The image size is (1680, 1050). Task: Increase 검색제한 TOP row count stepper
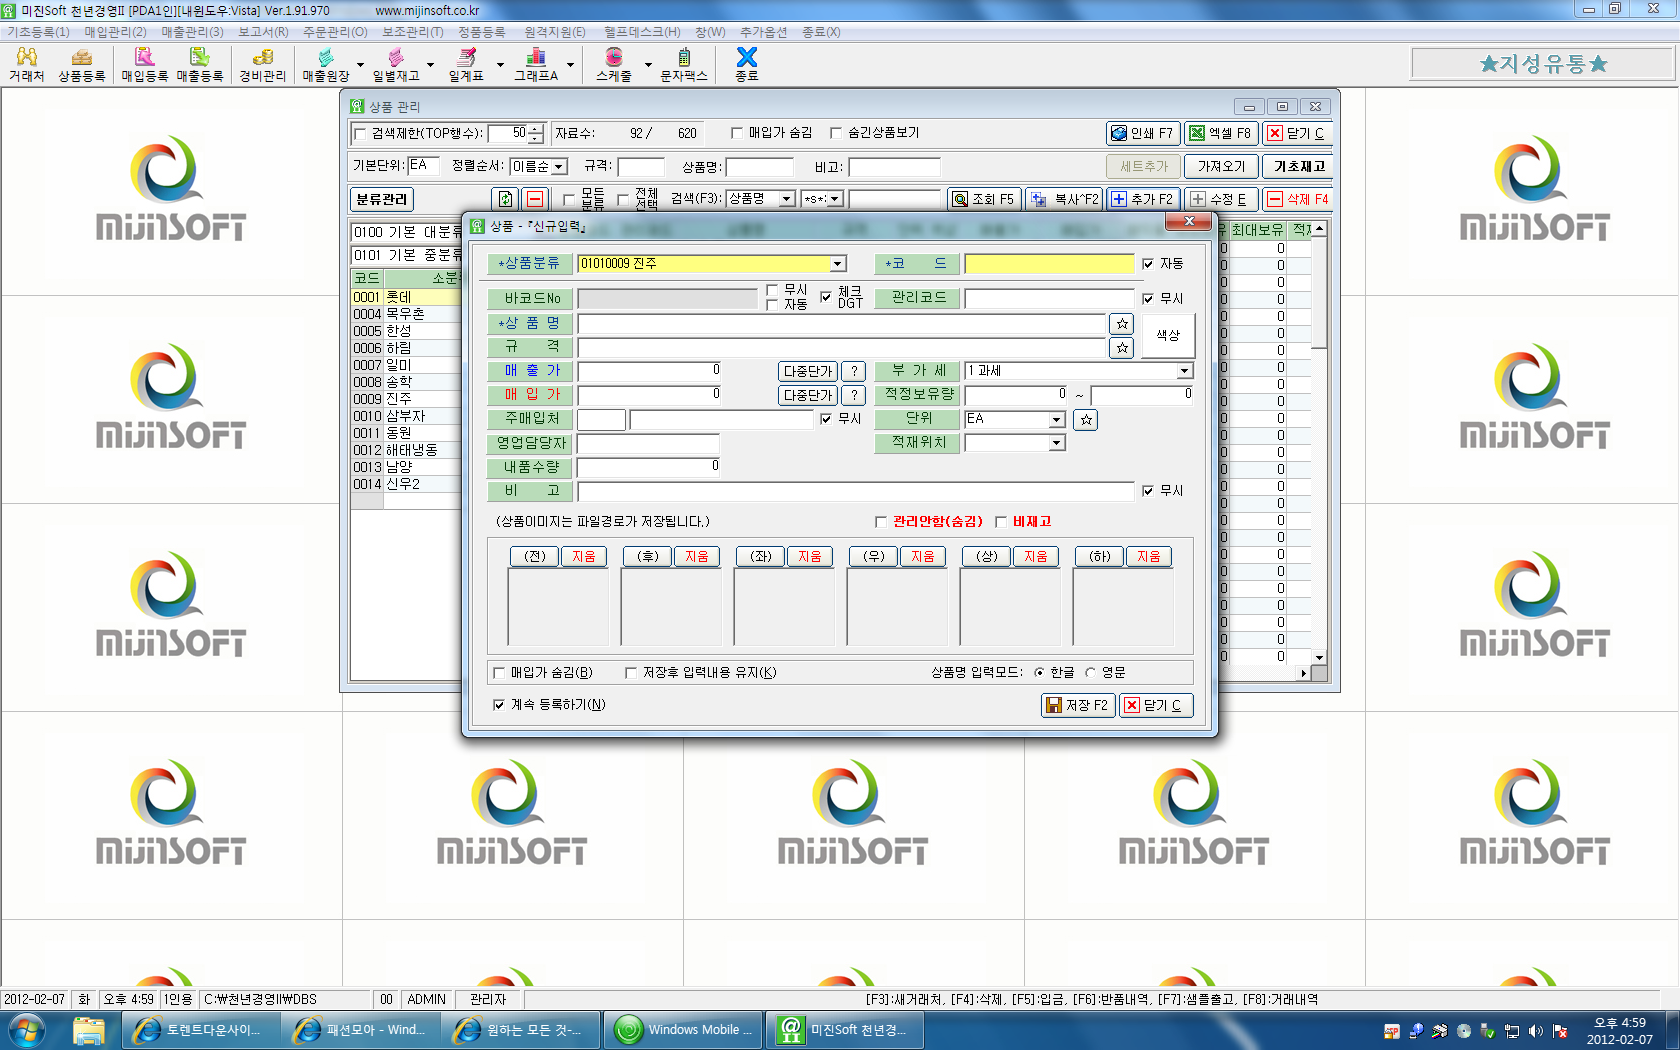pos(536,128)
